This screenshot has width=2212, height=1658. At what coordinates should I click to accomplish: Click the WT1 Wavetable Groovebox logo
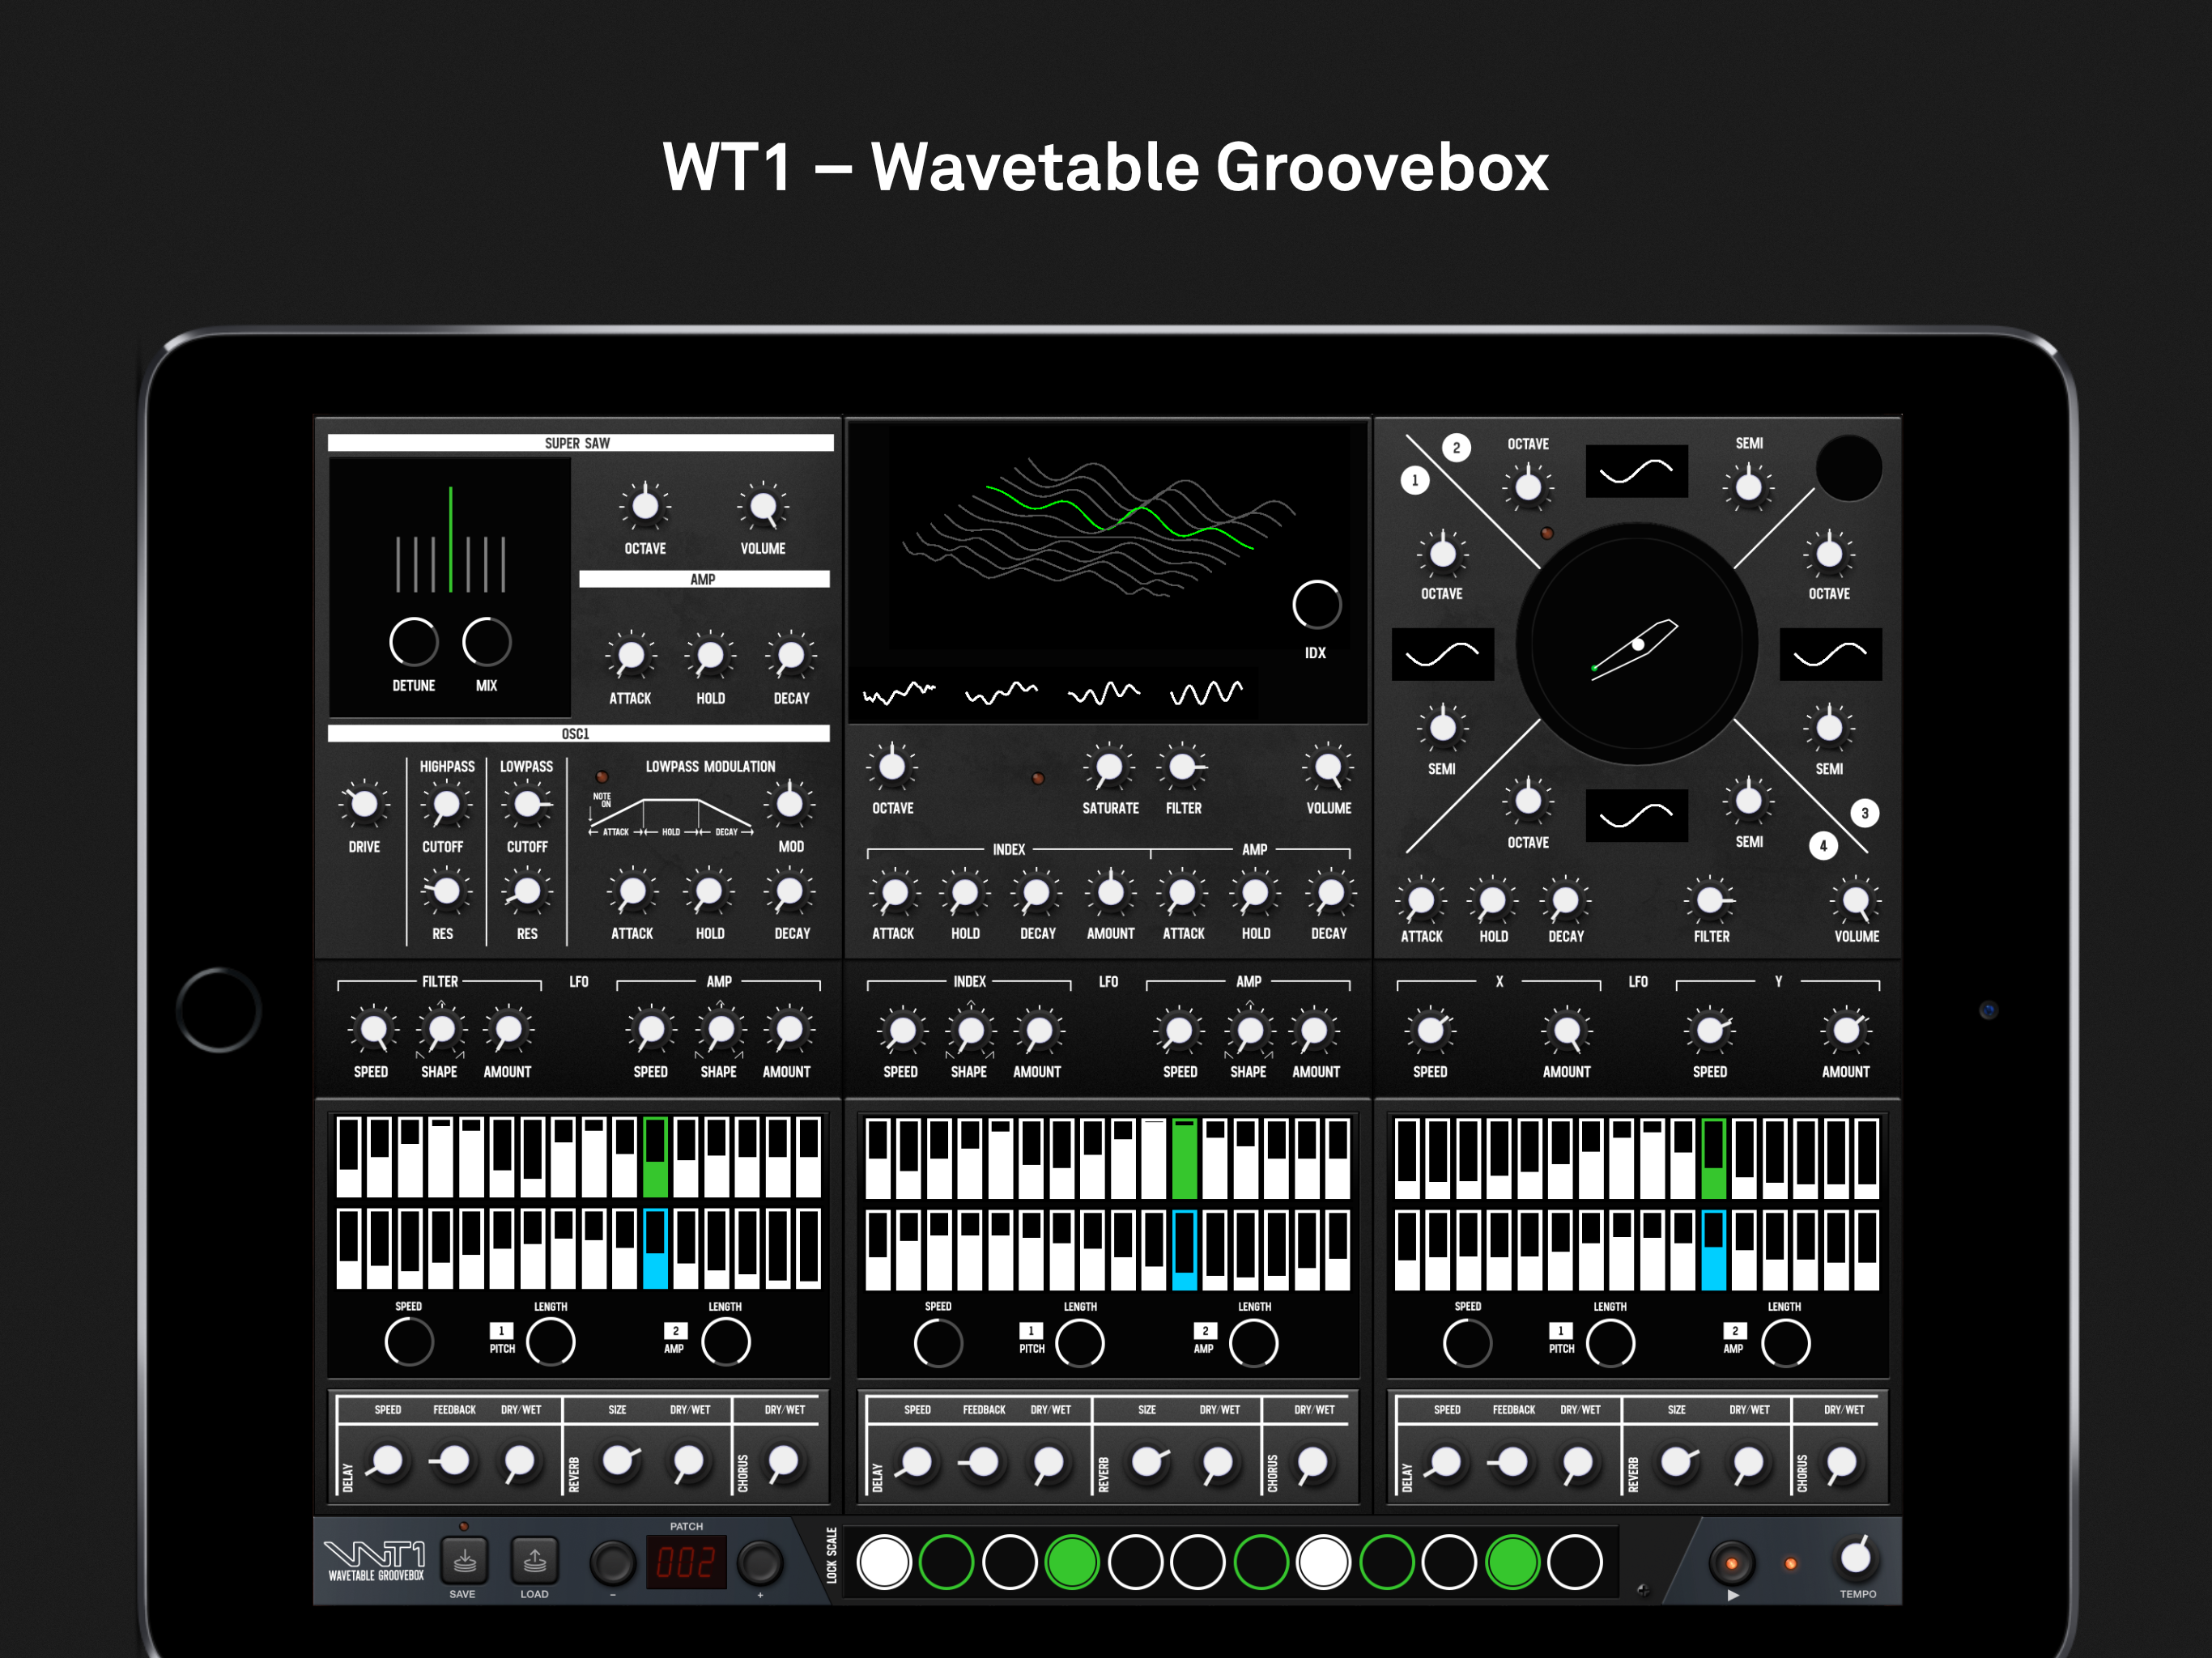tap(376, 1561)
